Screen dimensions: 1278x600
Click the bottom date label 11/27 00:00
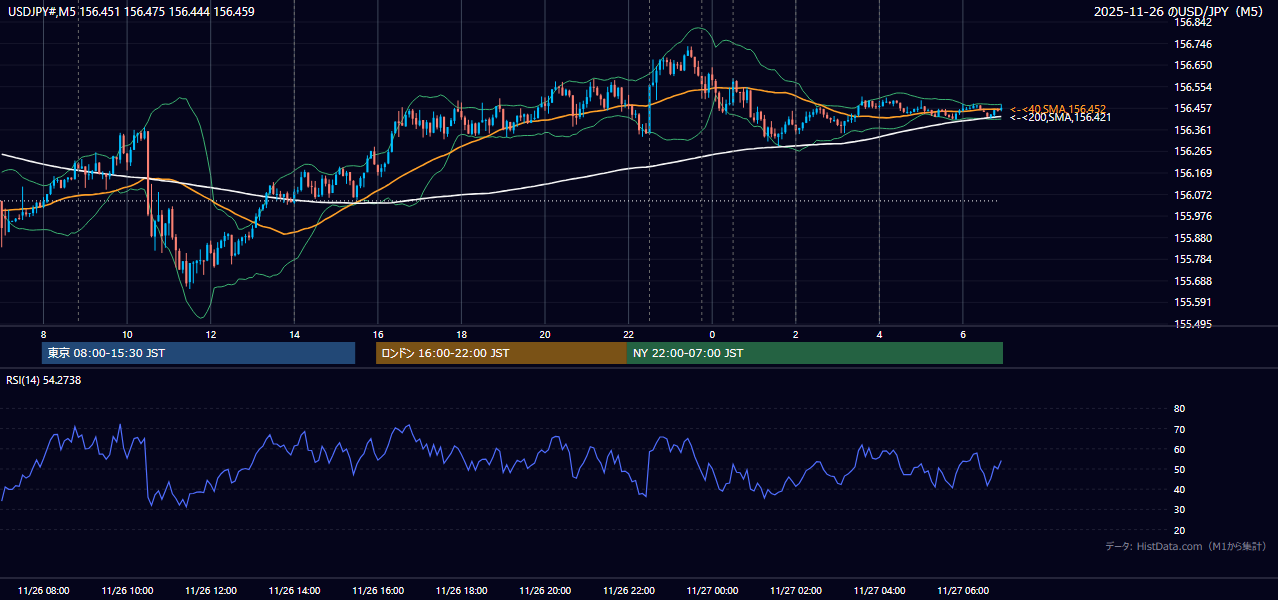pos(713,591)
